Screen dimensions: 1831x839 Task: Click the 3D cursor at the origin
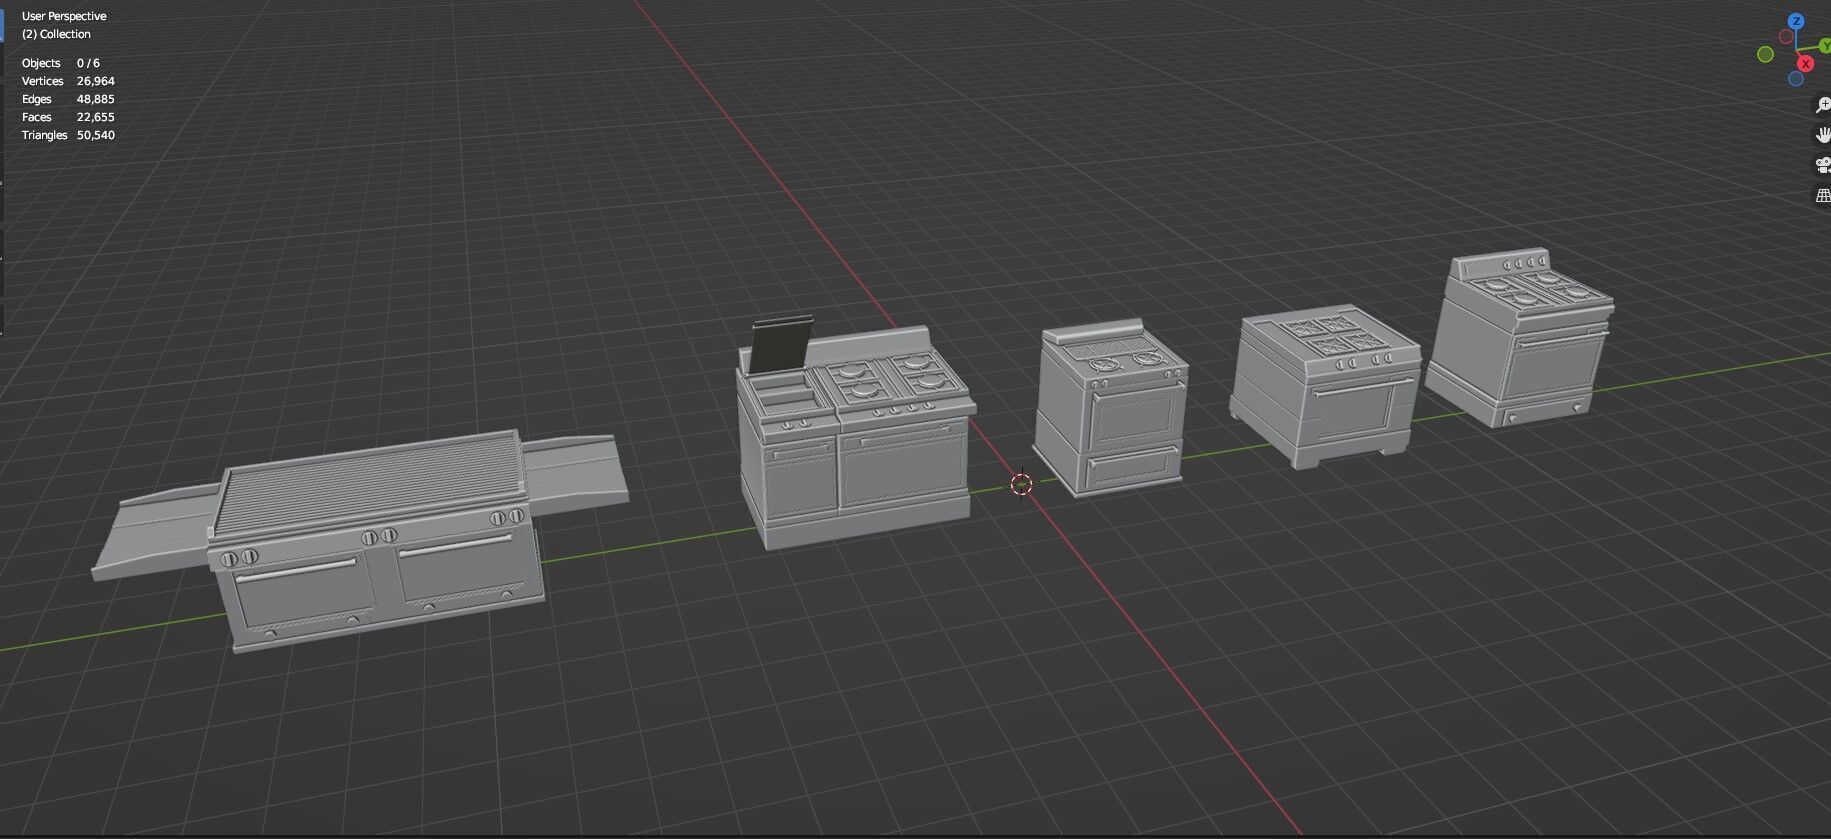tap(1021, 485)
